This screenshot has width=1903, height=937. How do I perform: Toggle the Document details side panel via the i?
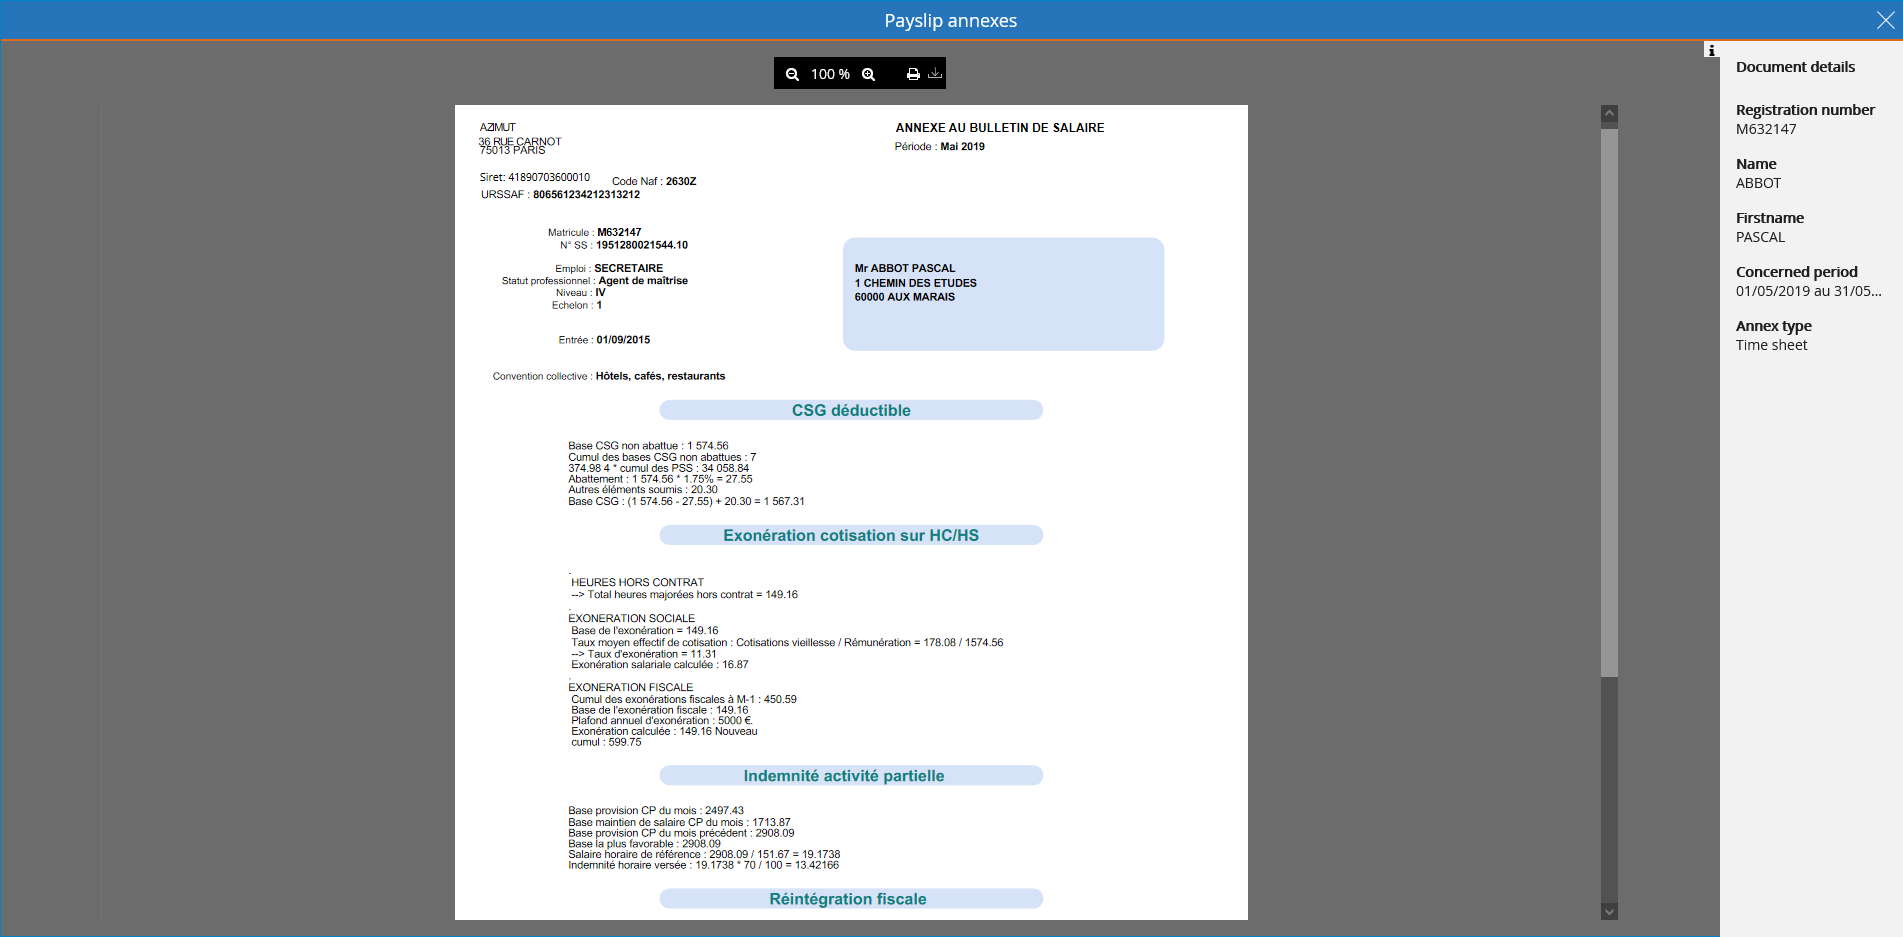pyautogui.click(x=1711, y=50)
